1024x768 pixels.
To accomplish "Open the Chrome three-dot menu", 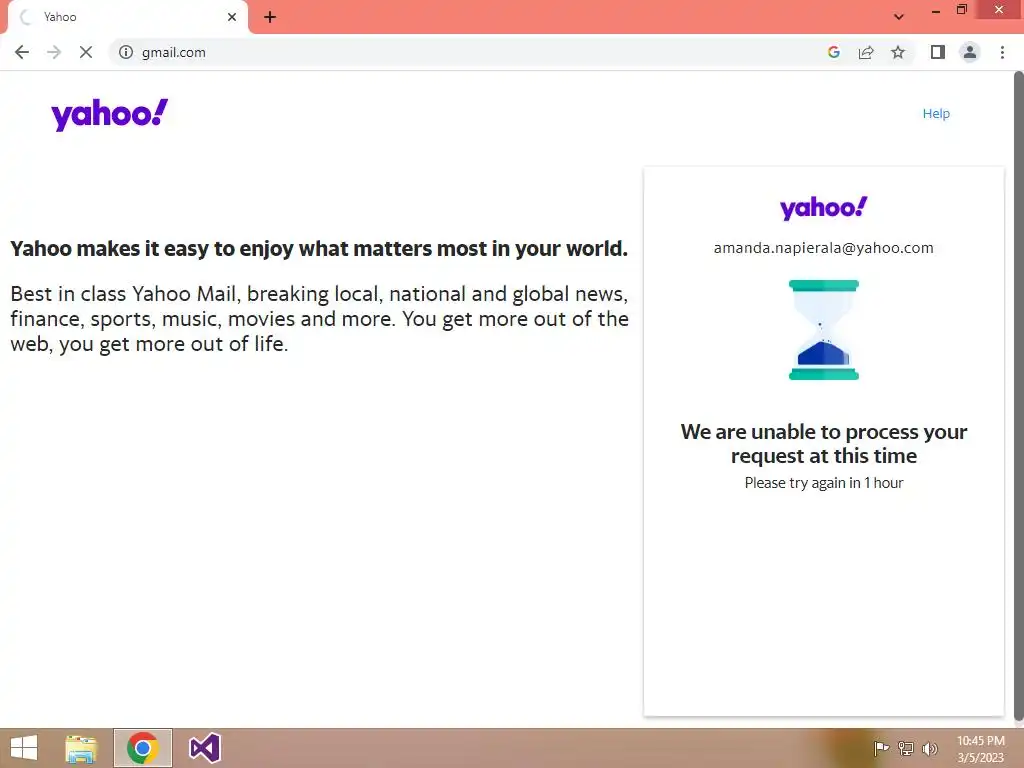I will [x=1002, y=52].
